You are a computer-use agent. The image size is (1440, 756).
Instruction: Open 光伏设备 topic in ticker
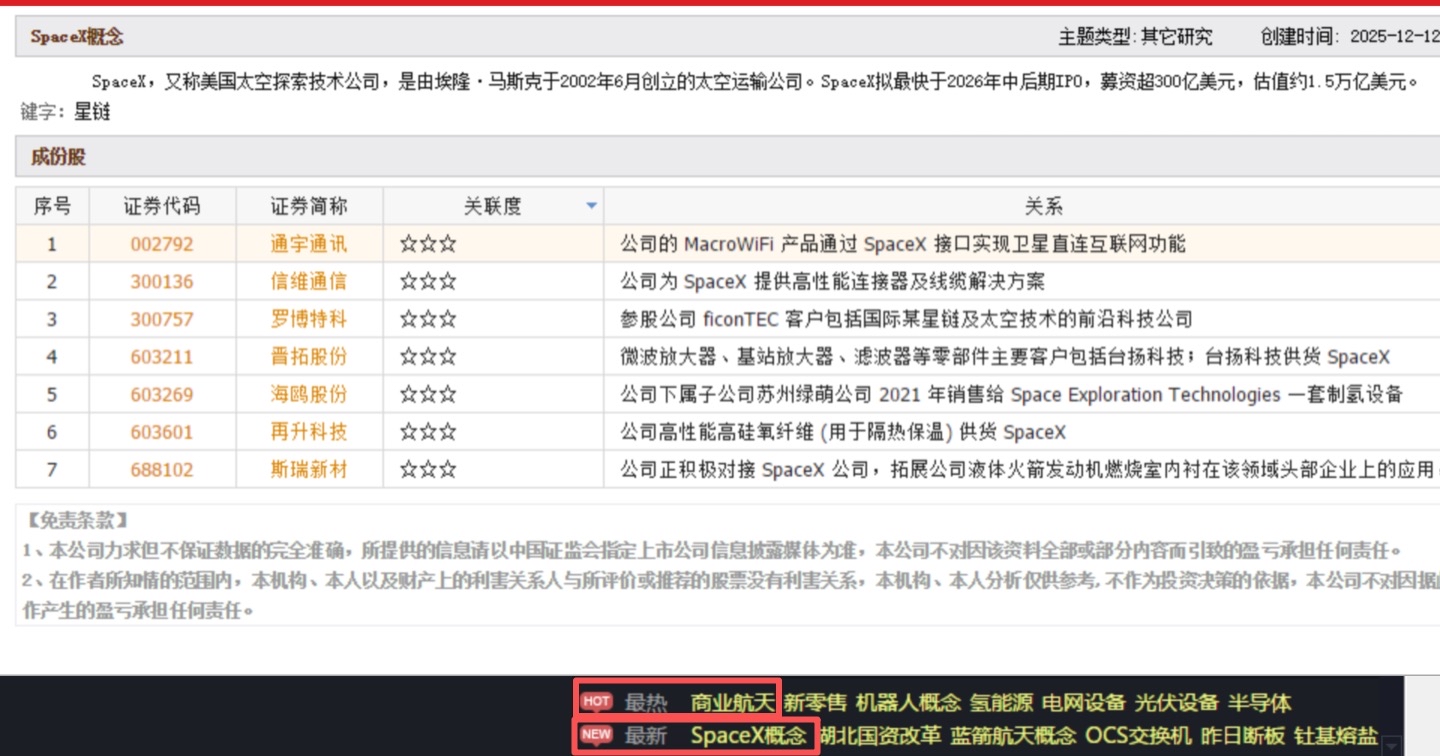coord(1177,703)
